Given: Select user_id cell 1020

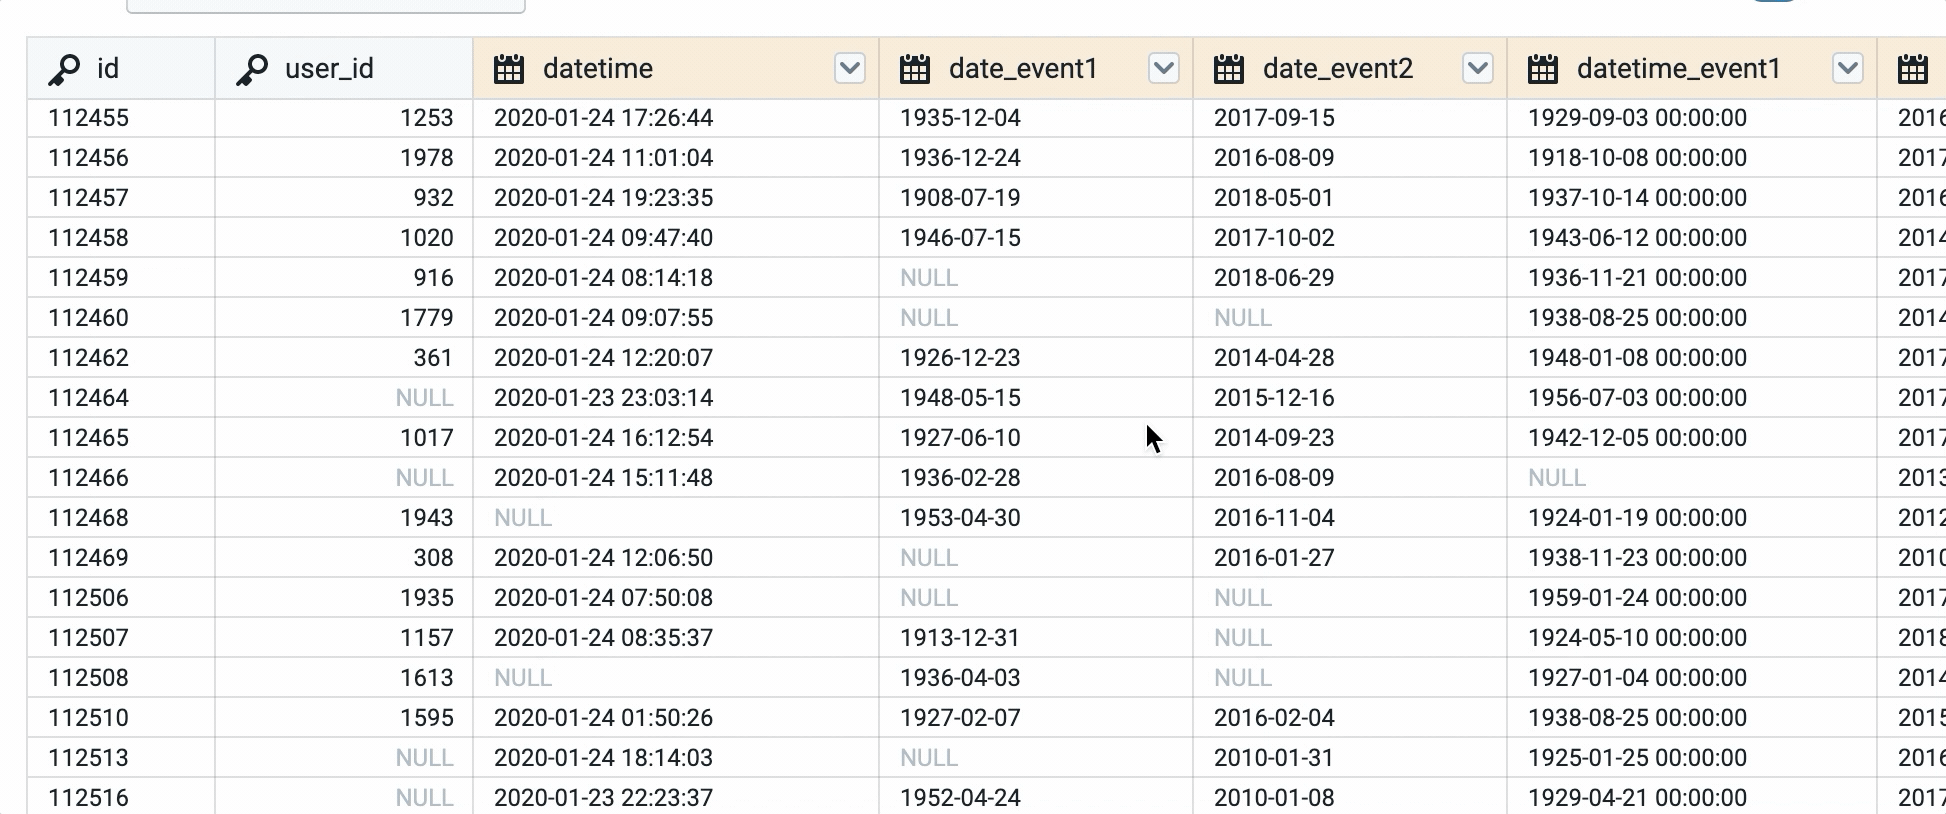Looking at the screenshot, I should tap(344, 238).
